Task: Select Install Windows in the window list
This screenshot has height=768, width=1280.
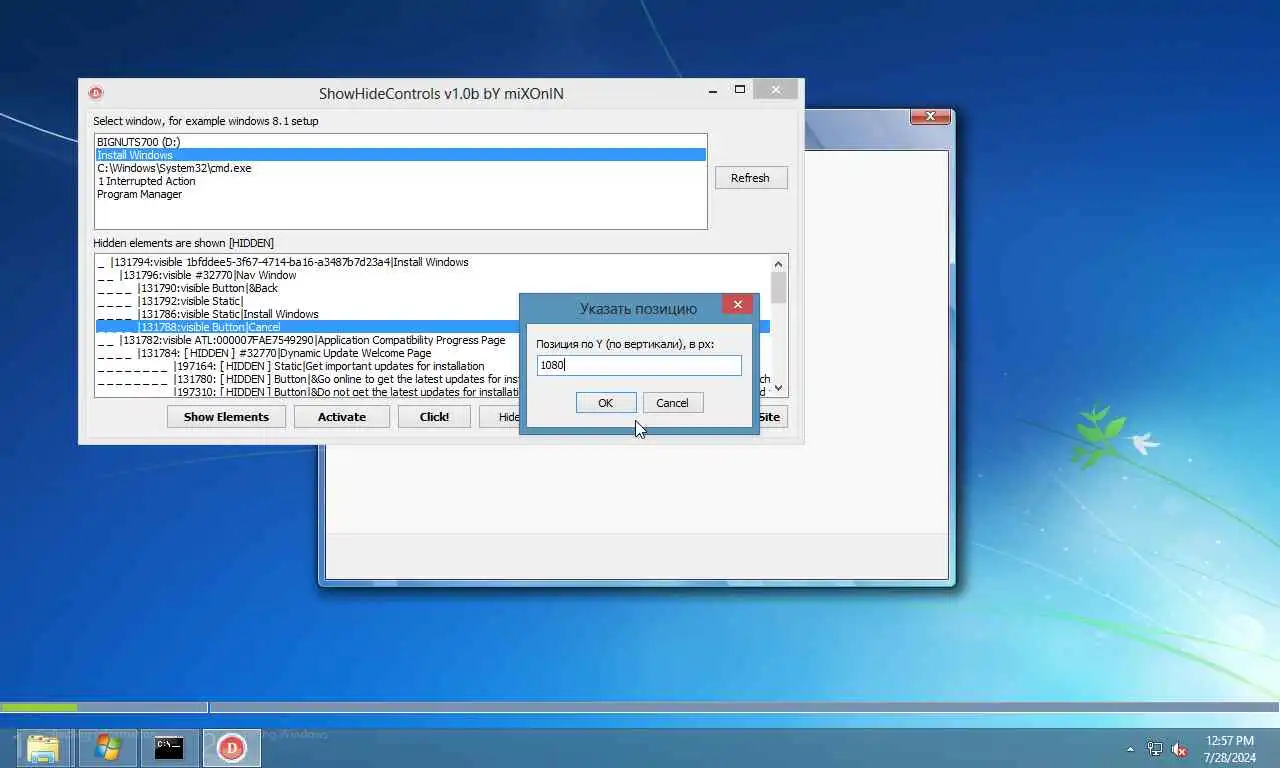Action: (x=401, y=155)
